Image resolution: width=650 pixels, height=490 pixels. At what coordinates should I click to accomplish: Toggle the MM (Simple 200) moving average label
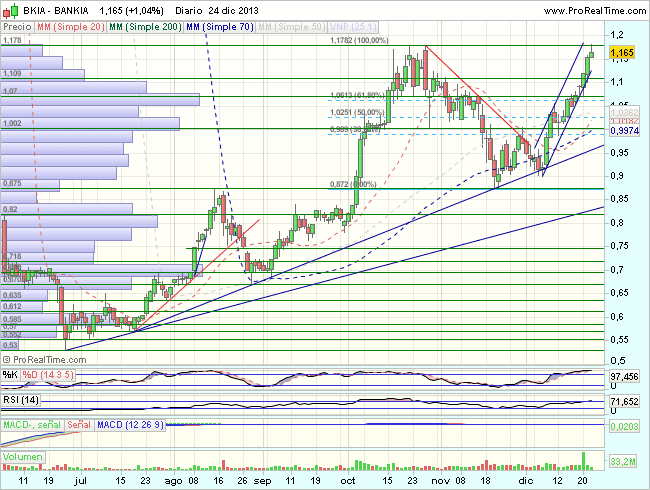pyautogui.click(x=145, y=27)
